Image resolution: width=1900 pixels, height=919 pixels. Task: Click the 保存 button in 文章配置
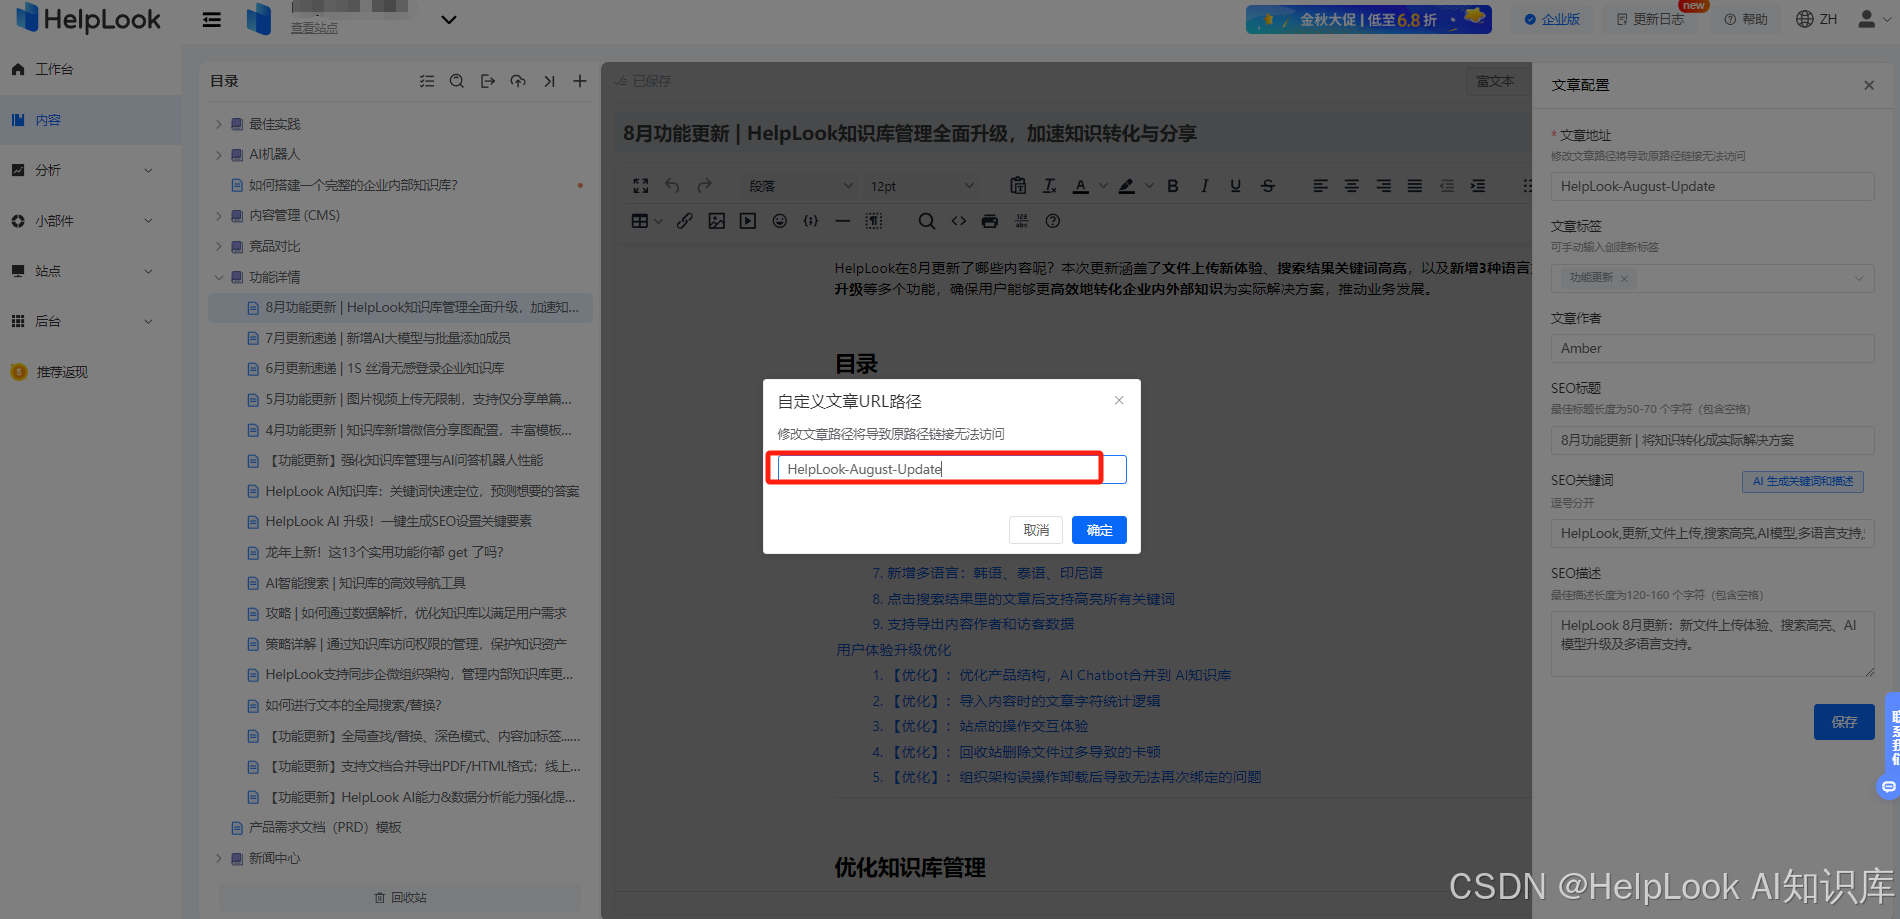[x=1844, y=722]
